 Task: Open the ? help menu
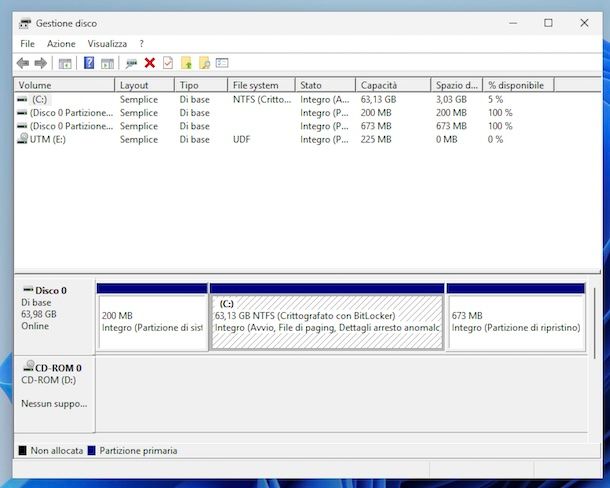coord(142,44)
